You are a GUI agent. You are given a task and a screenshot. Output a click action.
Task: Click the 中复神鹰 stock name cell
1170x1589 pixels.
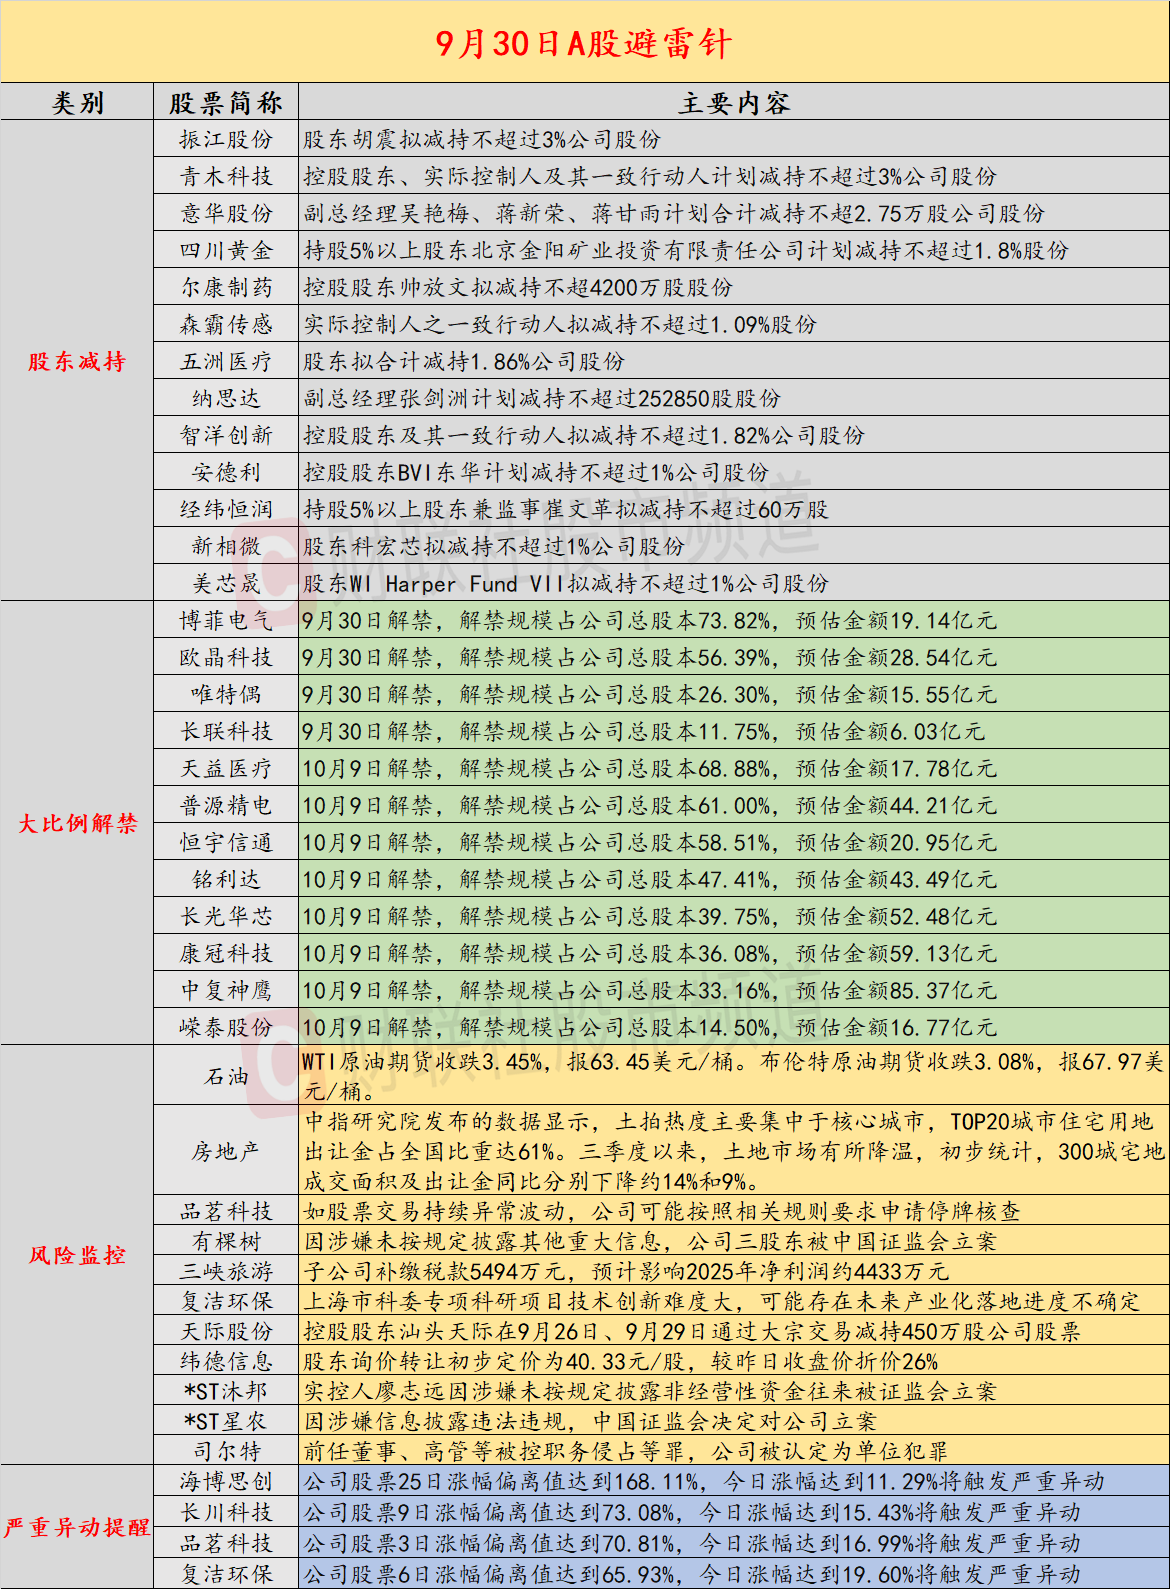point(226,990)
